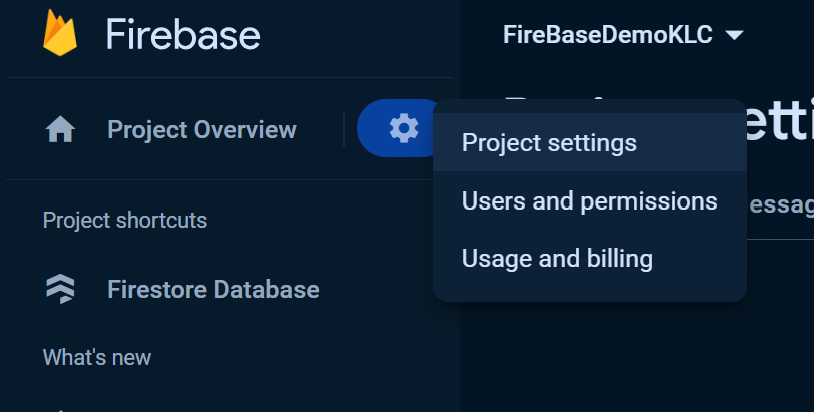The height and width of the screenshot is (412, 814).
Task: Switch to the partially hidden Messaging tab
Action: coord(780,205)
